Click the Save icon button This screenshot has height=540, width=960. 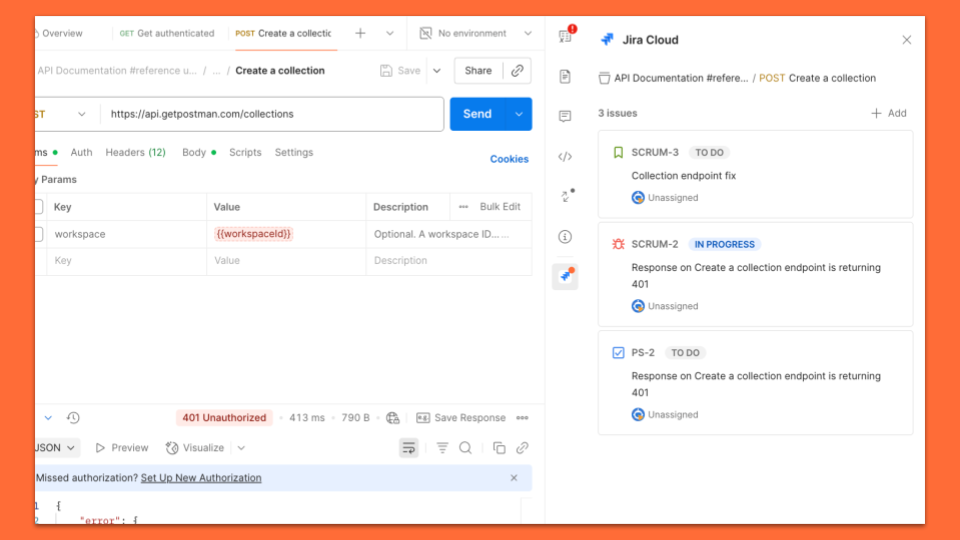point(400,70)
